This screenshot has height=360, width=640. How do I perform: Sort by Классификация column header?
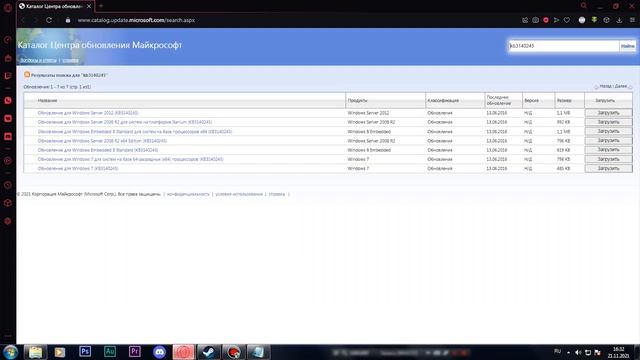(x=443, y=100)
